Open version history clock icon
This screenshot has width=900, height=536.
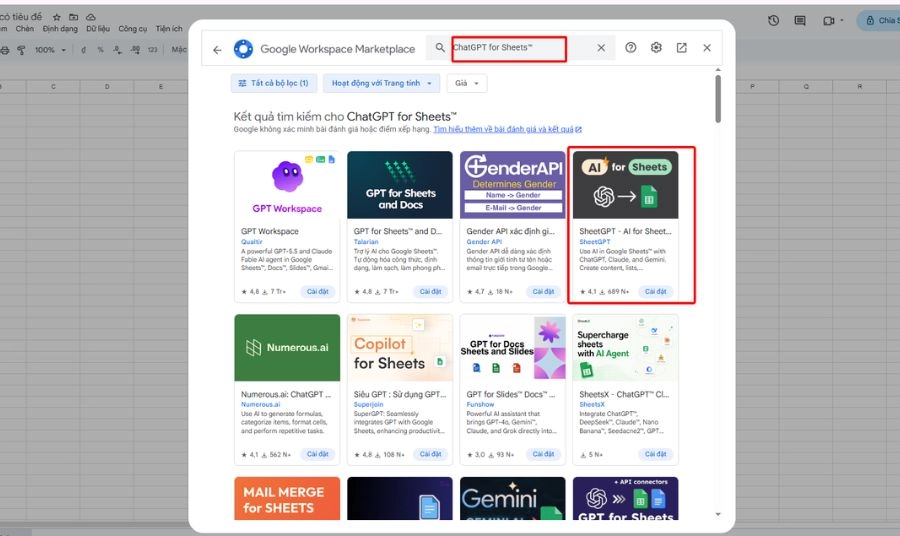coord(774,21)
